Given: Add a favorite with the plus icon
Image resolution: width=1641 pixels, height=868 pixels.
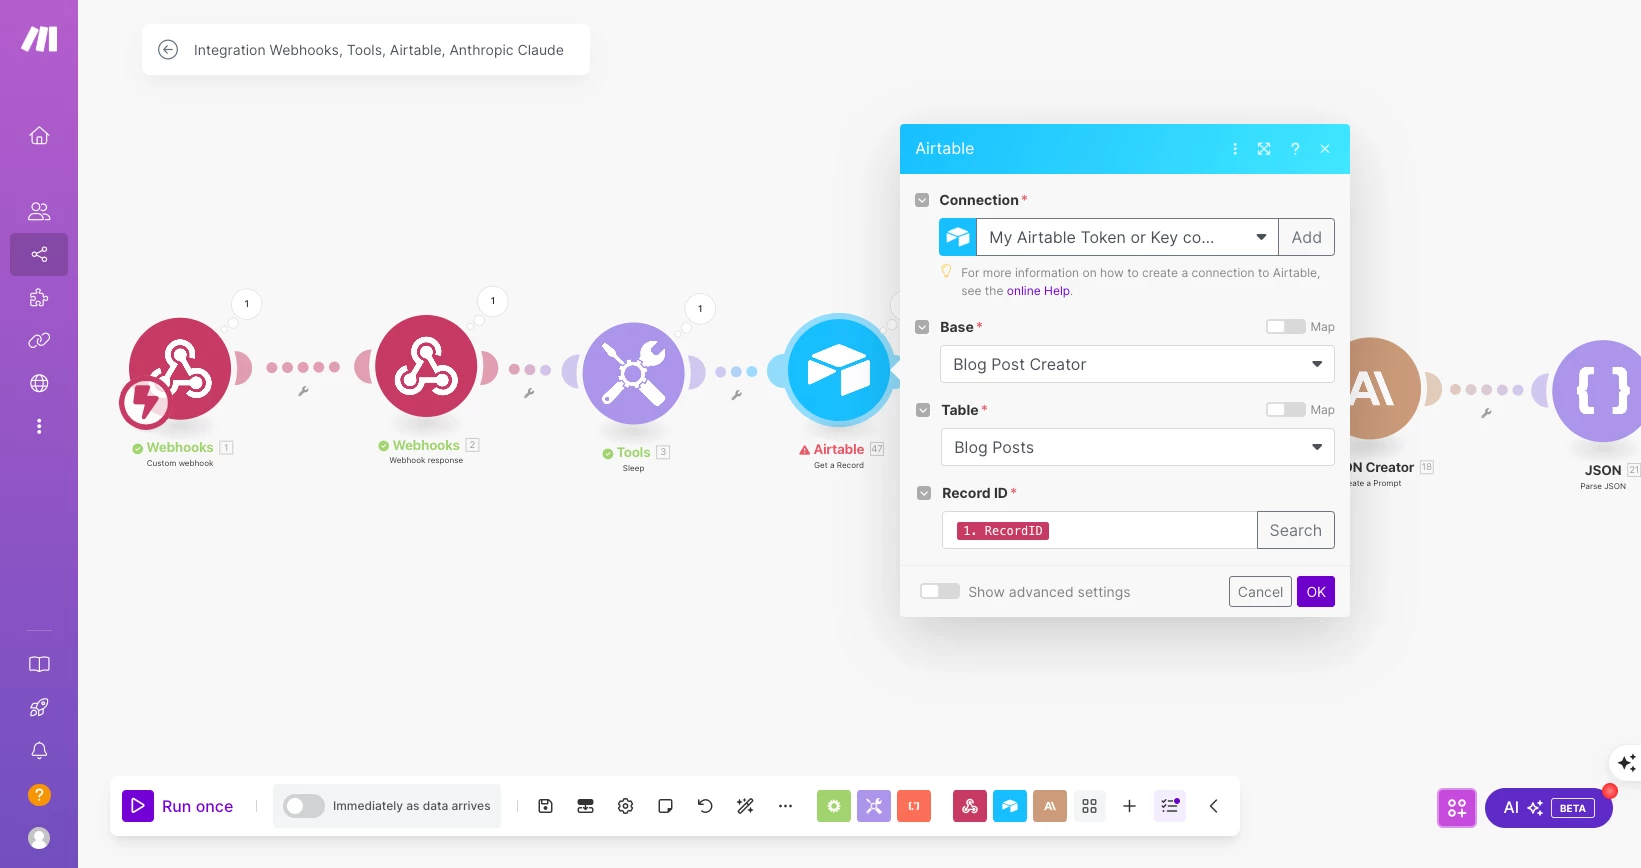Looking at the screenshot, I should pyautogui.click(x=1129, y=806).
